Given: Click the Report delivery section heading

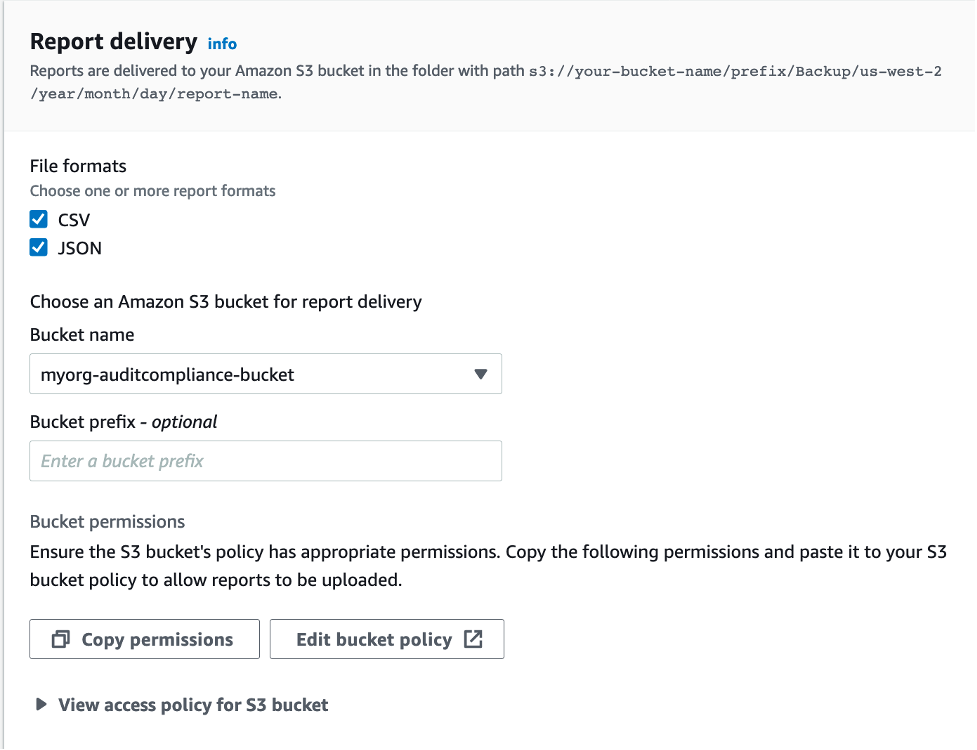Looking at the screenshot, I should pos(113,42).
